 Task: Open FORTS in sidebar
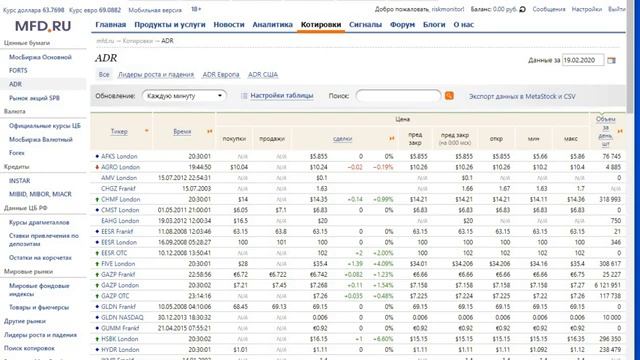pos(18,70)
